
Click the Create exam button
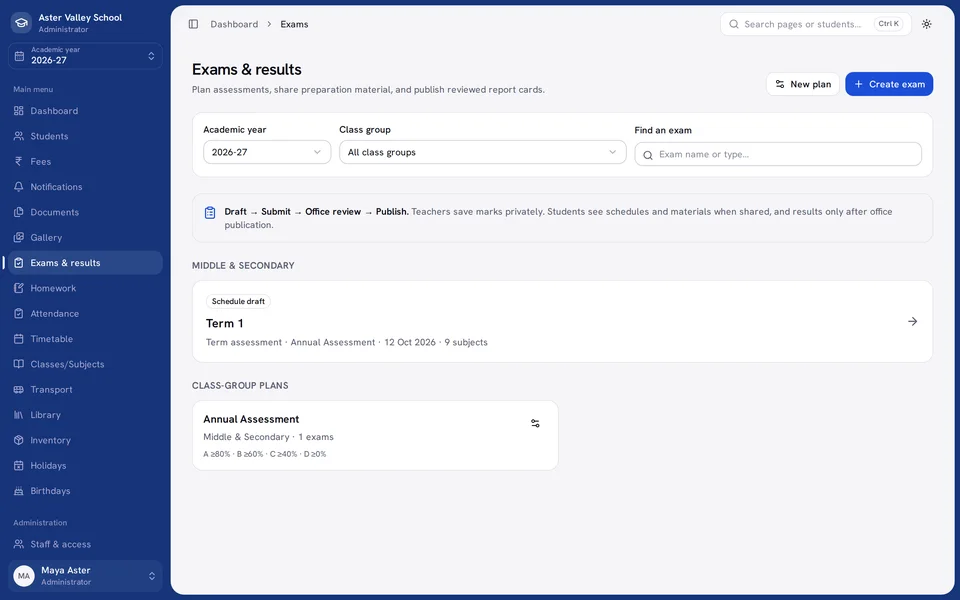click(889, 84)
